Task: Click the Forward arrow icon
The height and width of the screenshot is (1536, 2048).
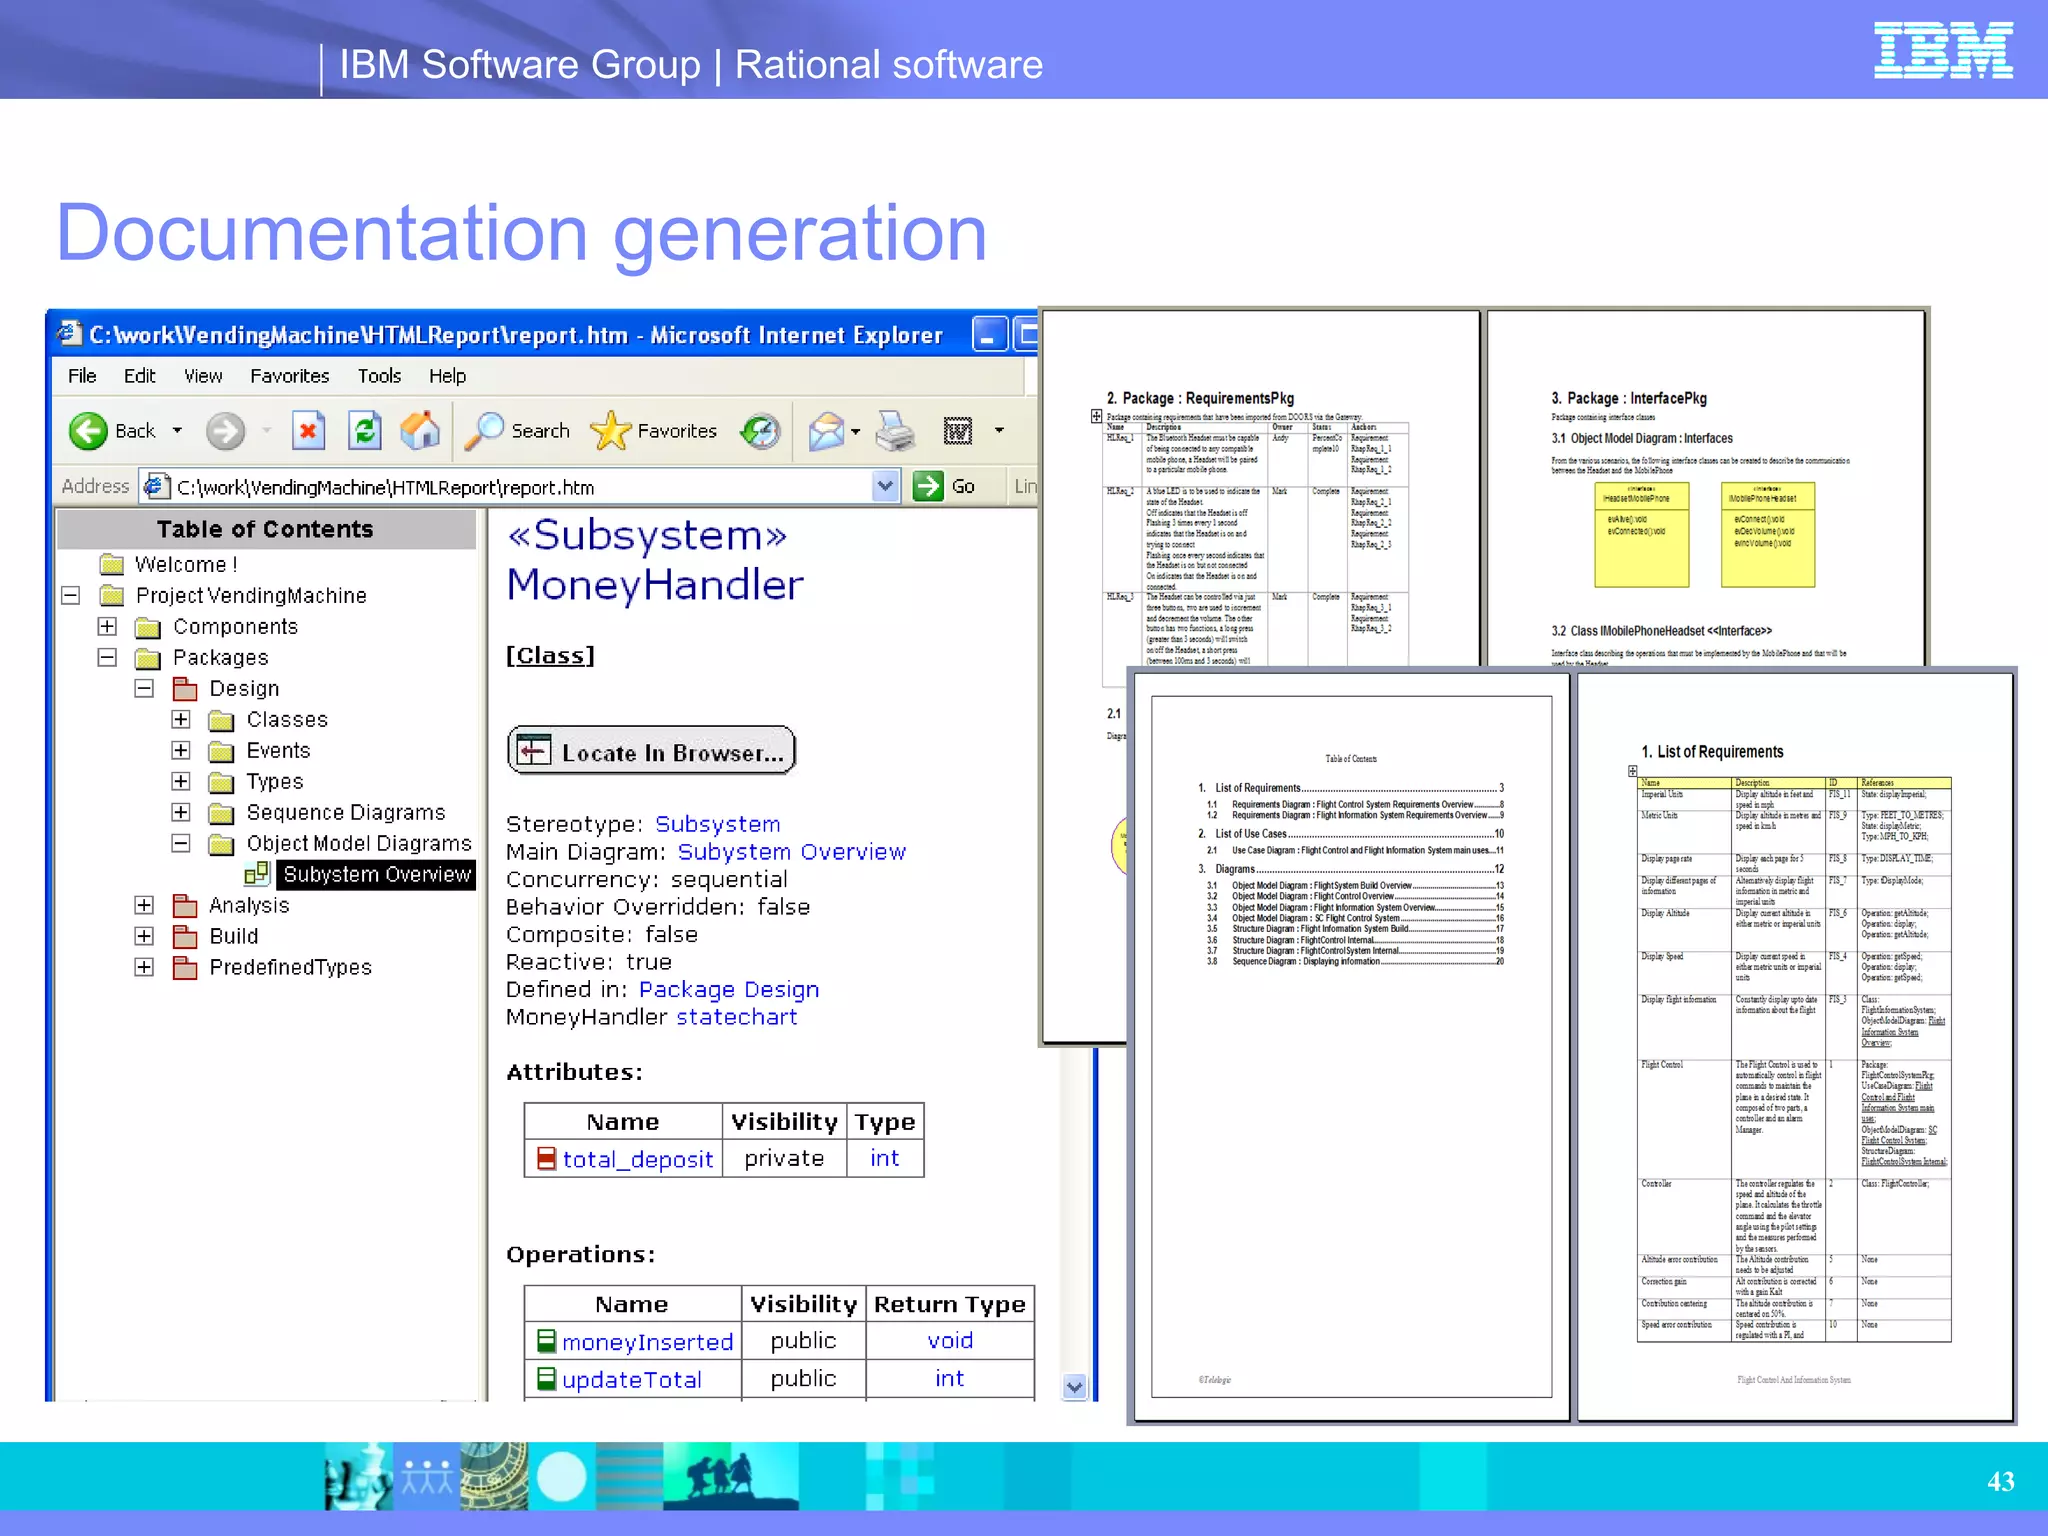Action: pyautogui.click(x=225, y=431)
